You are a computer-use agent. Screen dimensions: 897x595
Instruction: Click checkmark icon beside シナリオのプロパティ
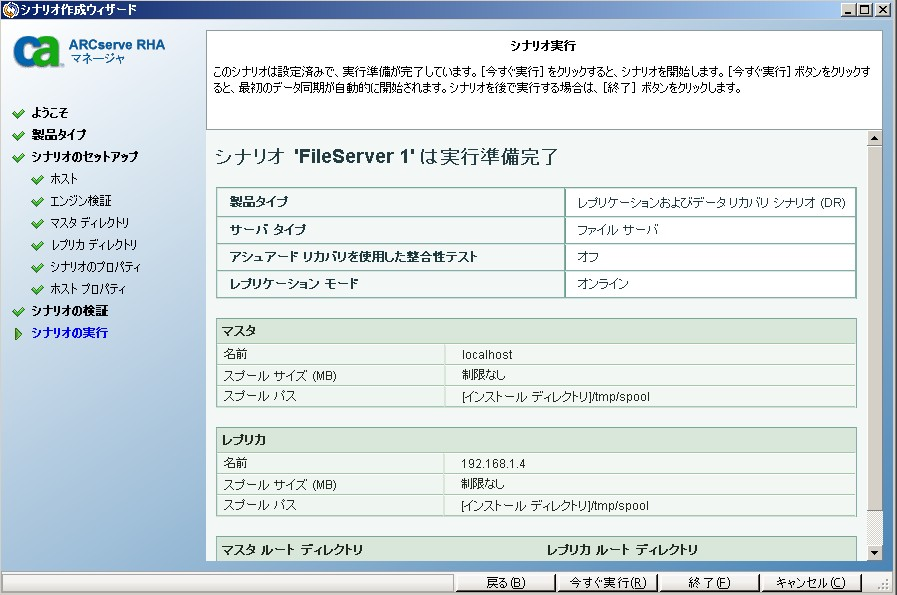[x=38, y=267]
